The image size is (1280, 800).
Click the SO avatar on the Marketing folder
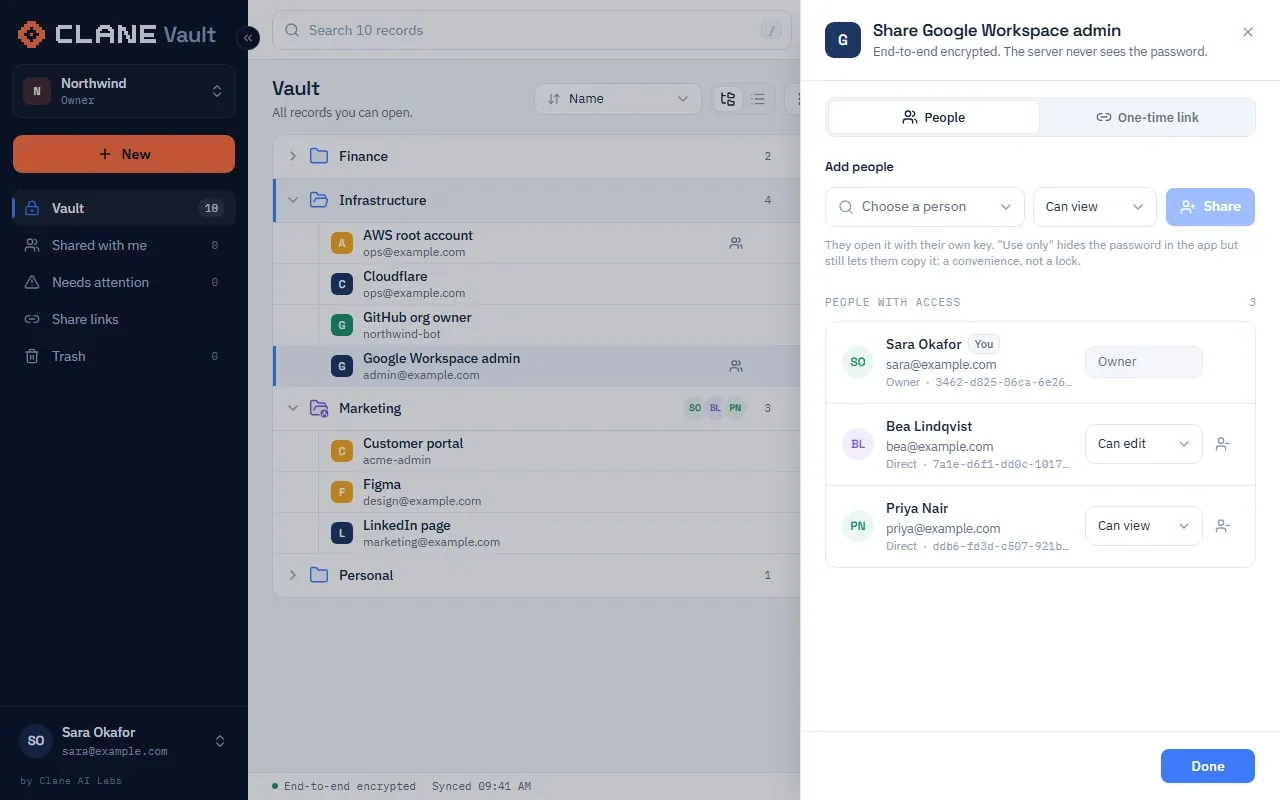click(x=694, y=408)
